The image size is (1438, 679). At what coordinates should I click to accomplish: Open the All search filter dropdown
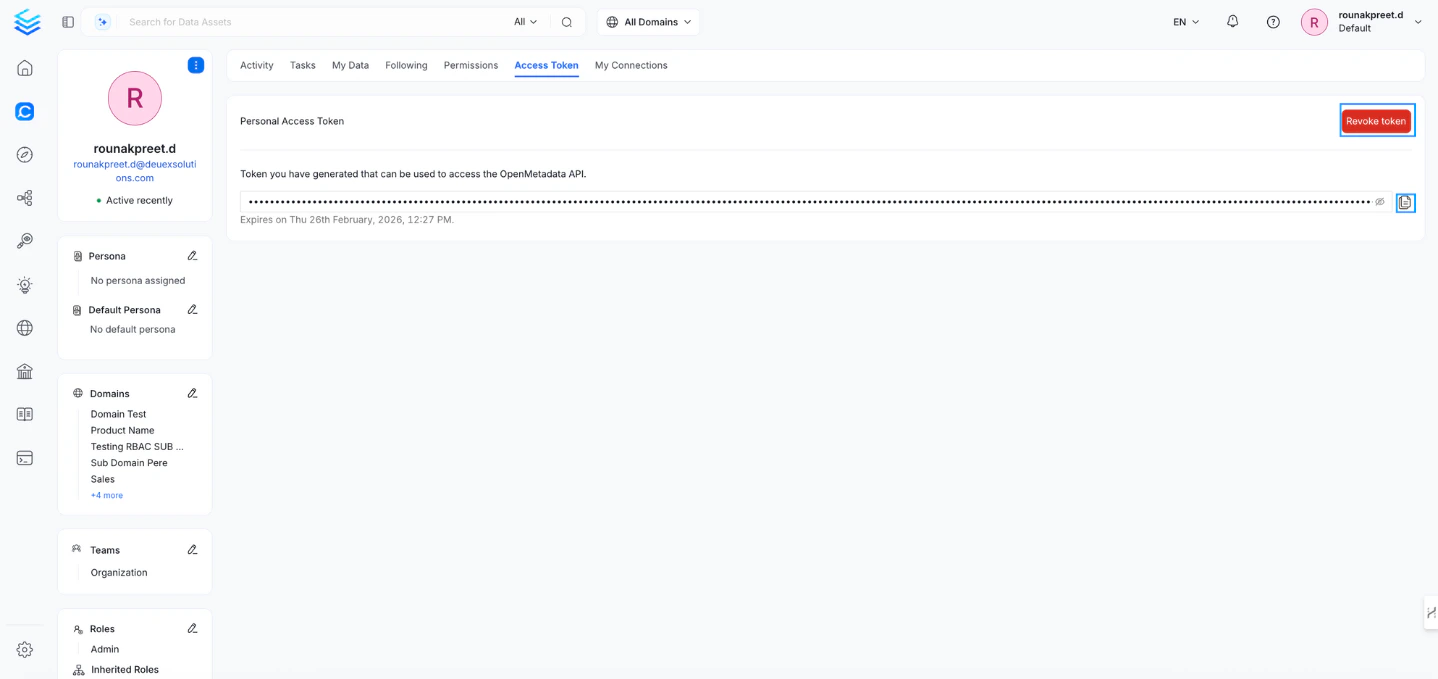525,22
